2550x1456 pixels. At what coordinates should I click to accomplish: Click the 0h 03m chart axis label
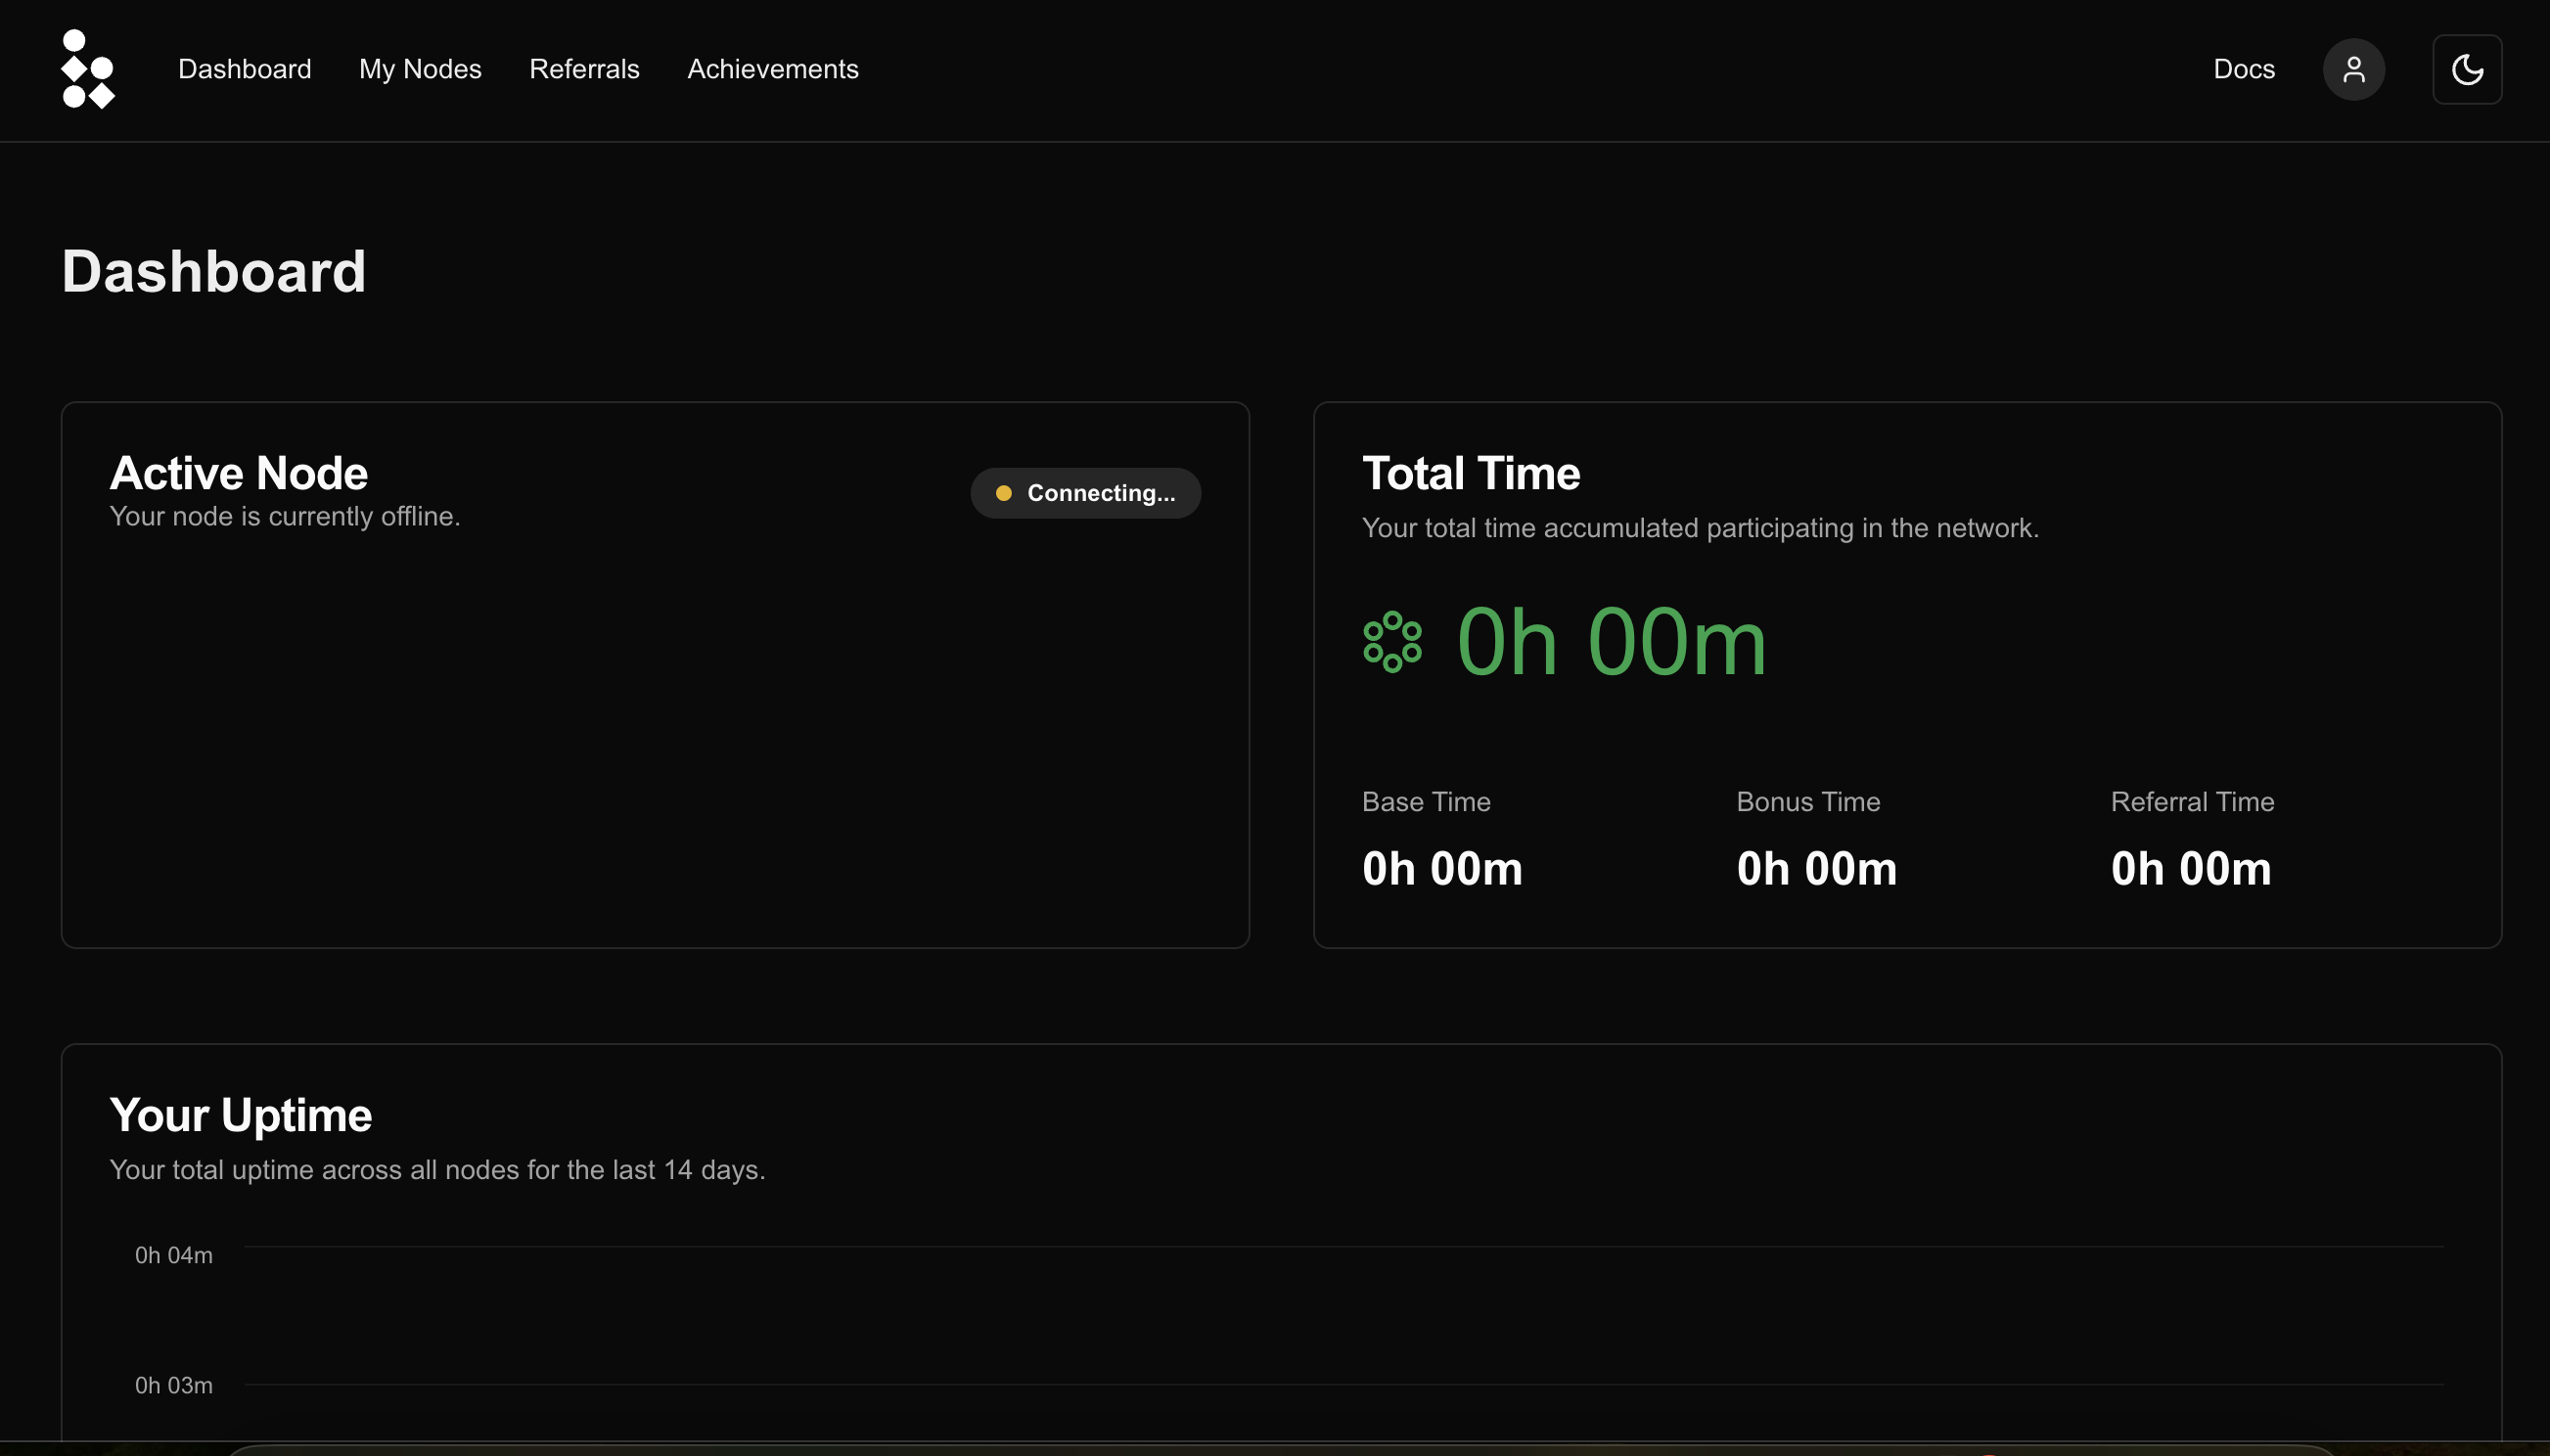(x=174, y=1385)
